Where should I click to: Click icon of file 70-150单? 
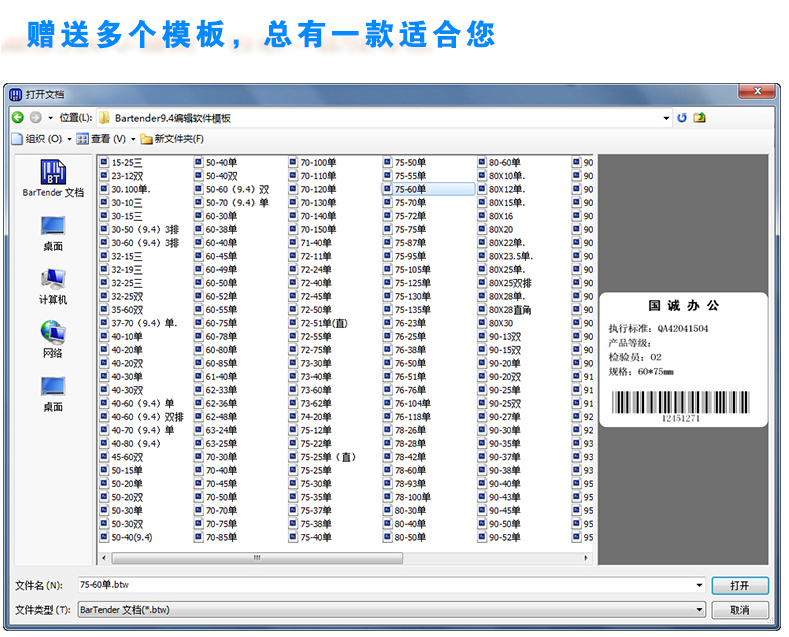click(293, 229)
